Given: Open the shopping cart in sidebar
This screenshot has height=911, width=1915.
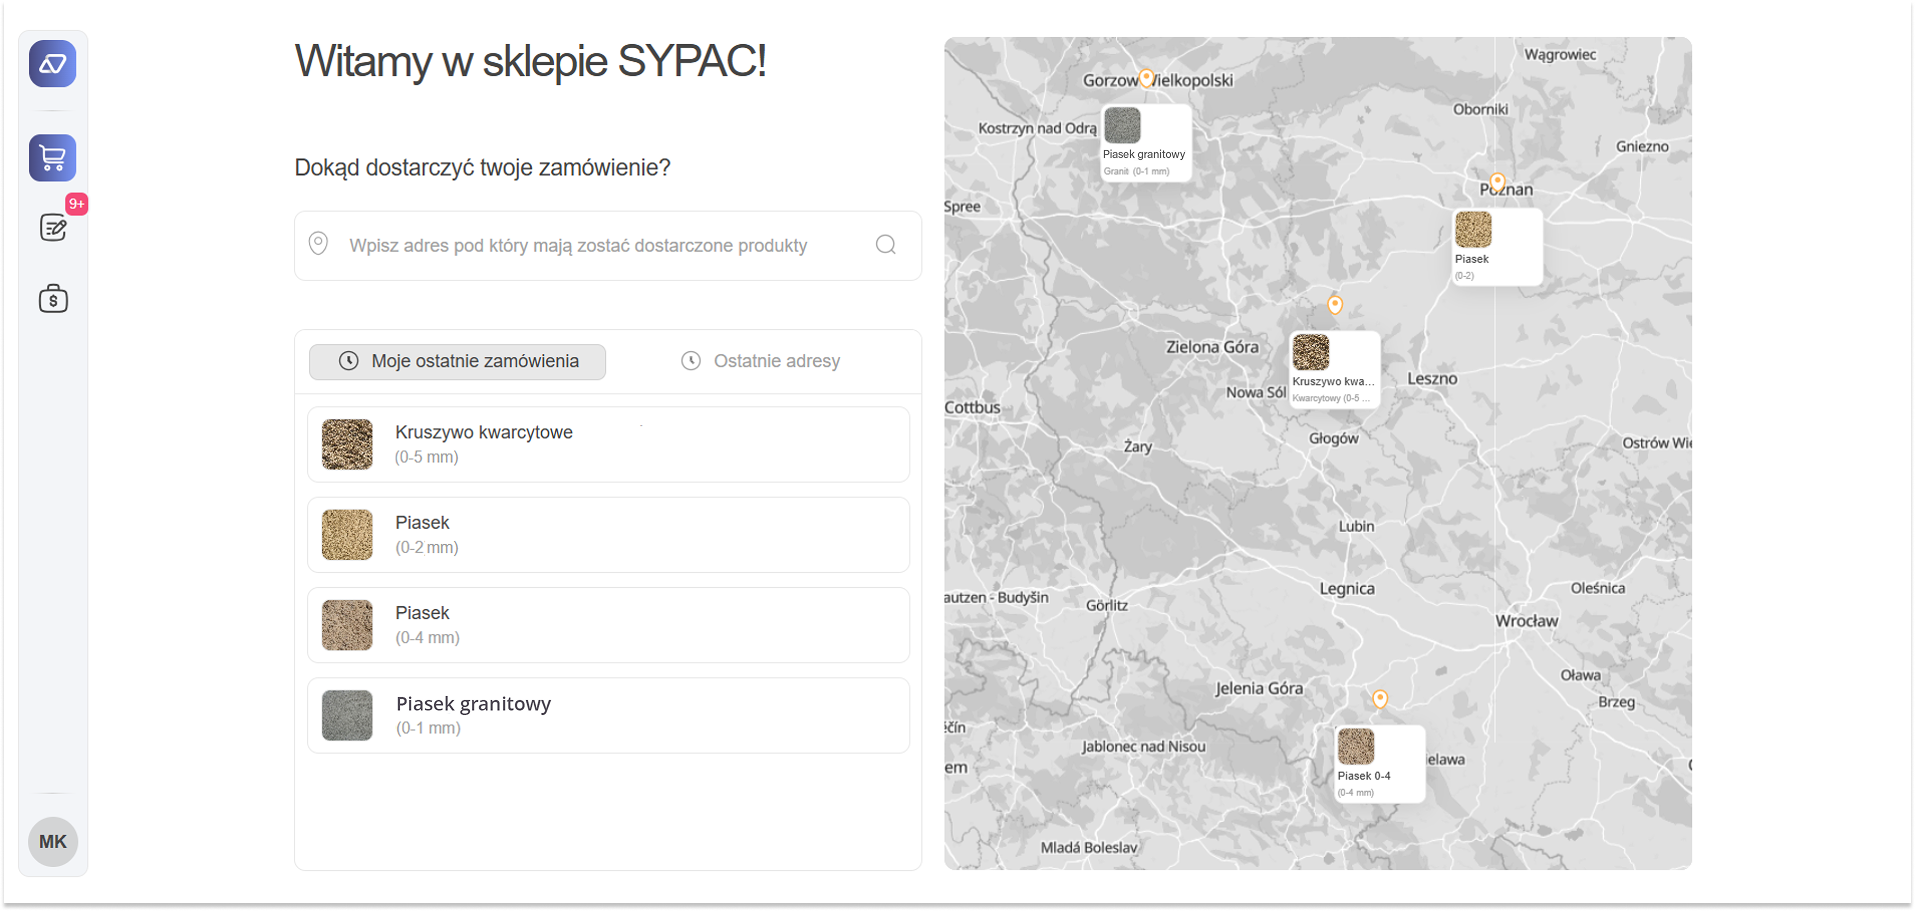Looking at the screenshot, I should [53, 158].
